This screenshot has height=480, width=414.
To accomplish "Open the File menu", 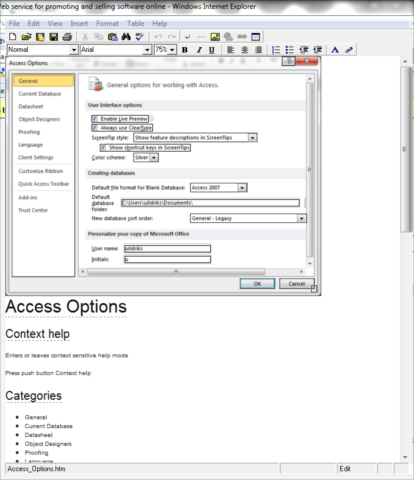I will coord(14,24).
